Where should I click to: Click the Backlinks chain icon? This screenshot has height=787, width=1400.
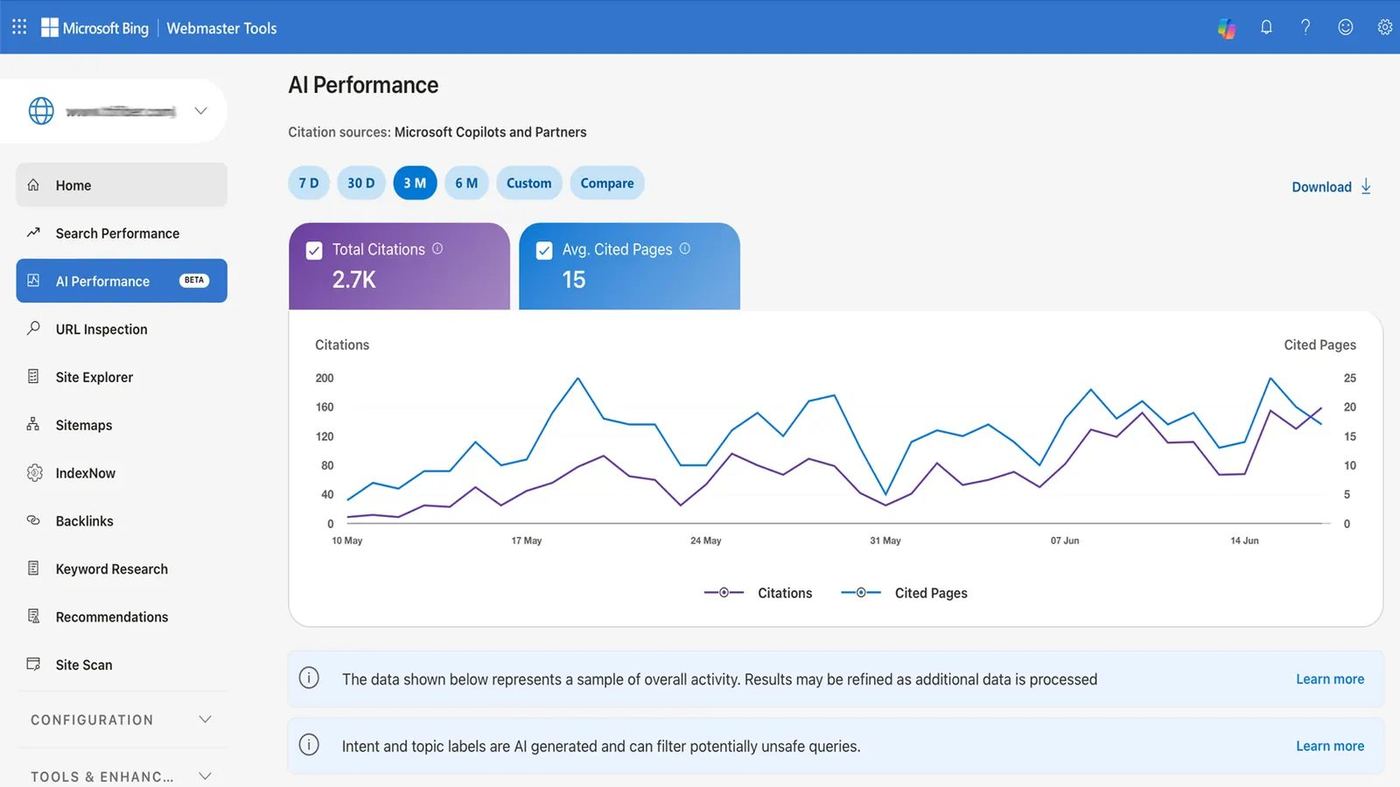(33, 521)
